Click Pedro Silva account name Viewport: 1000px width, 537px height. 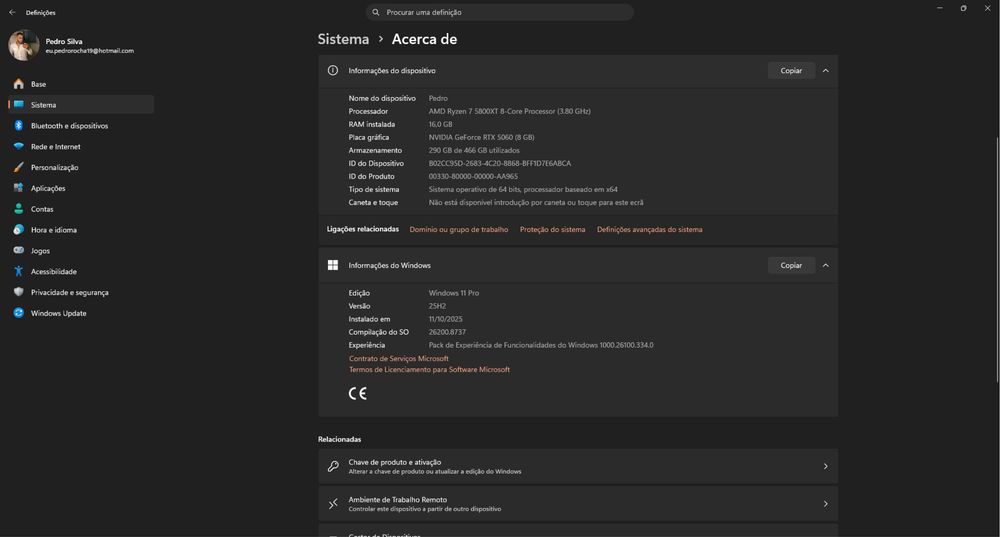[64, 41]
